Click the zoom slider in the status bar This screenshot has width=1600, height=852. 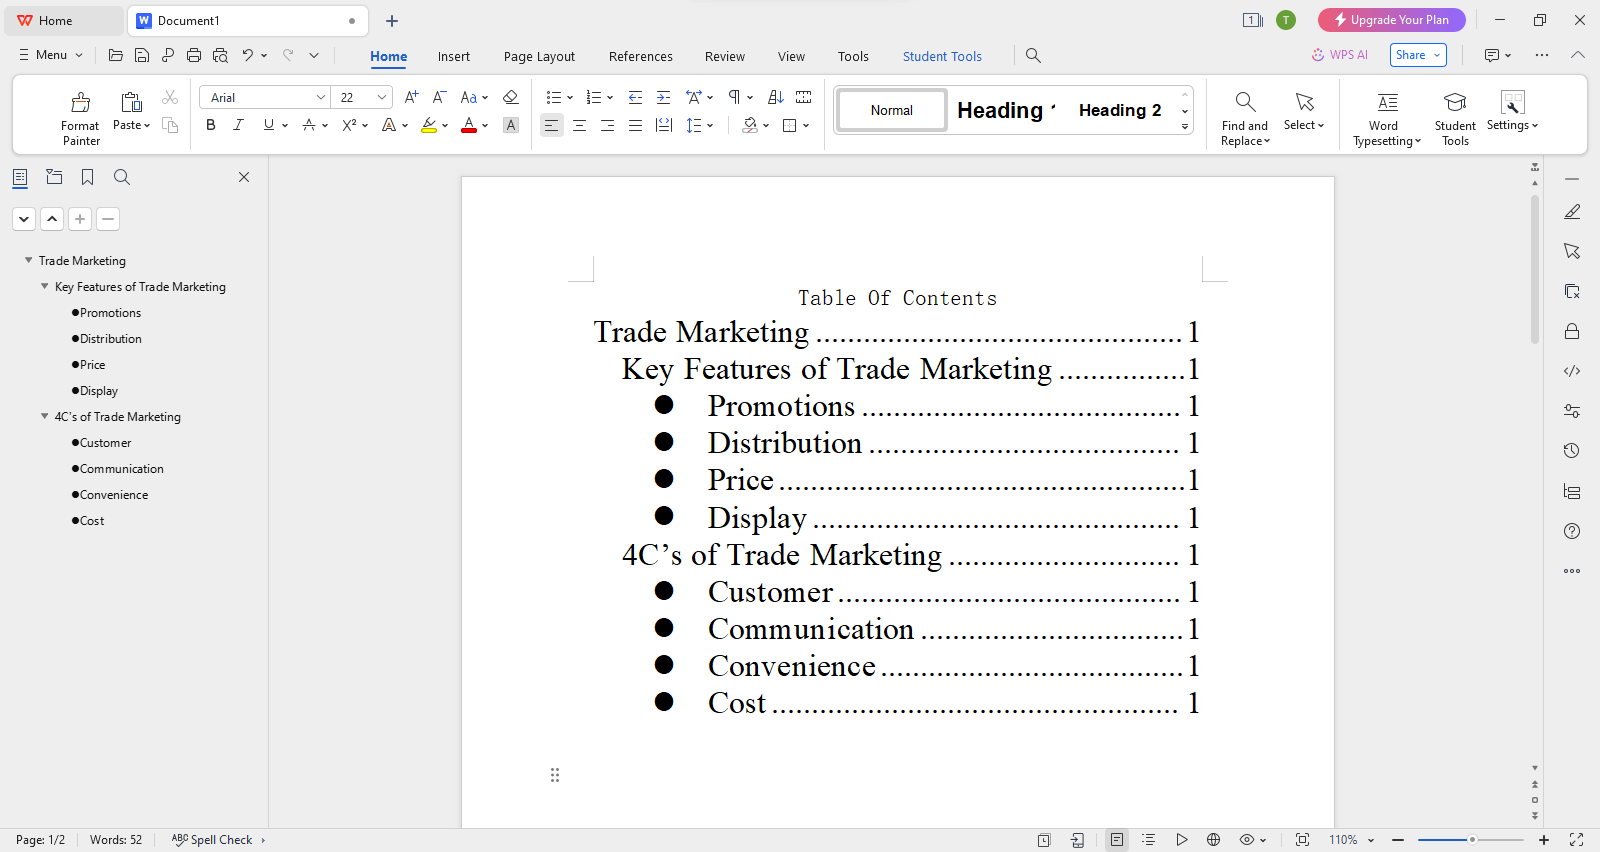pyautogui.click(x=1470, y=840)
